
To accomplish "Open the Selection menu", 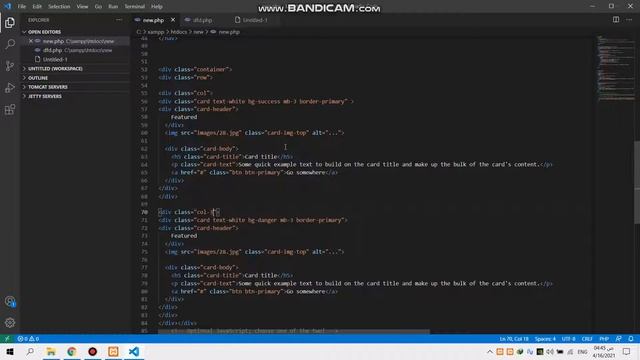I will pyautogui.click(x=59, y=7).
